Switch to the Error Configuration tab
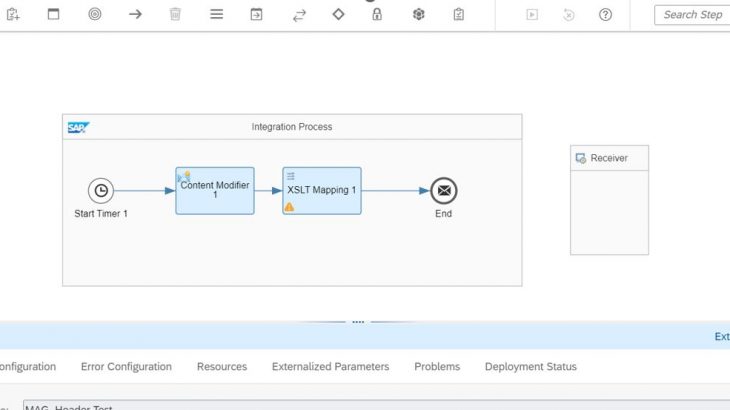 126,367
